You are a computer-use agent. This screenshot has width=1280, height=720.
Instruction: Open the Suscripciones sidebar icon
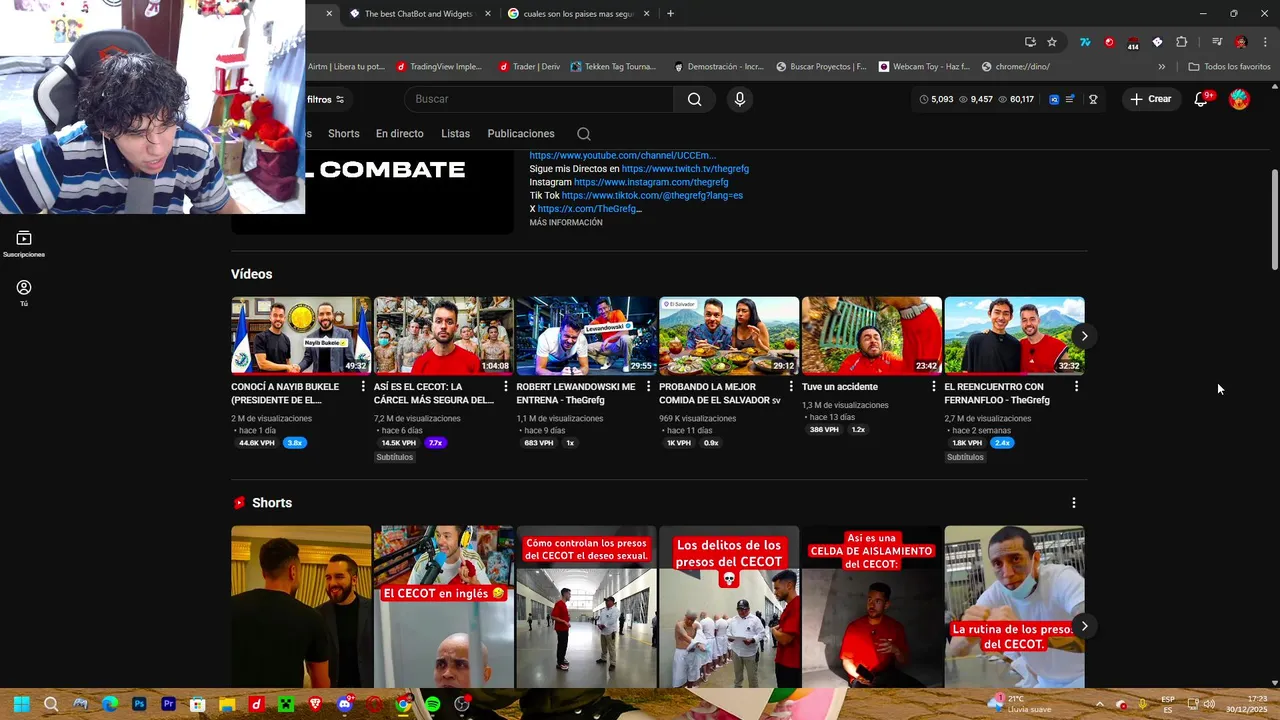pyautogui.click(x=24, y=244)
